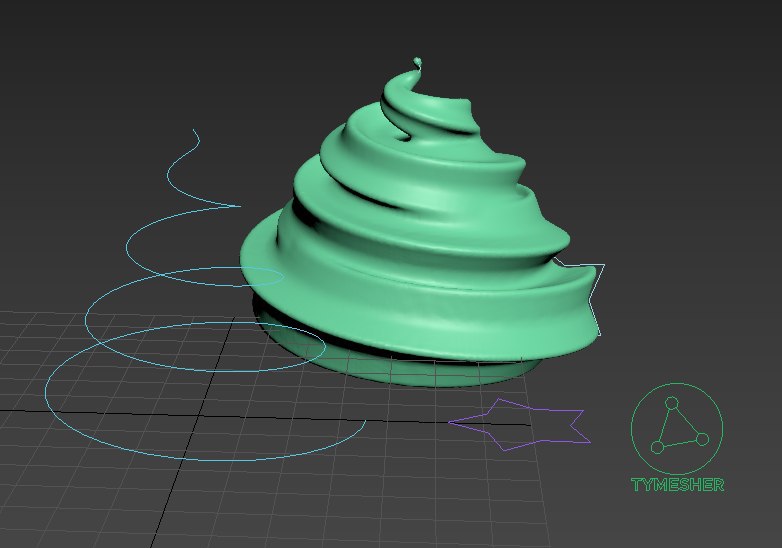The width and height of the screenshot is (782, 548).
Task: Select the tyMesher helper icon
Action: tap(677, 428)
